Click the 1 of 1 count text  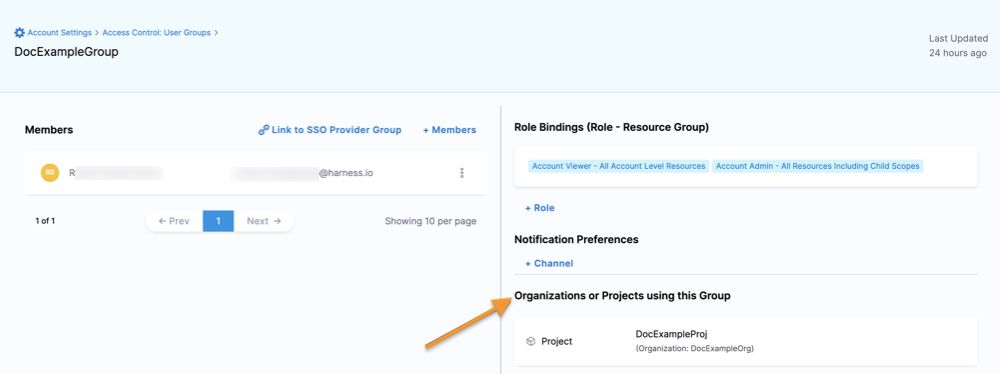[45, 221]
